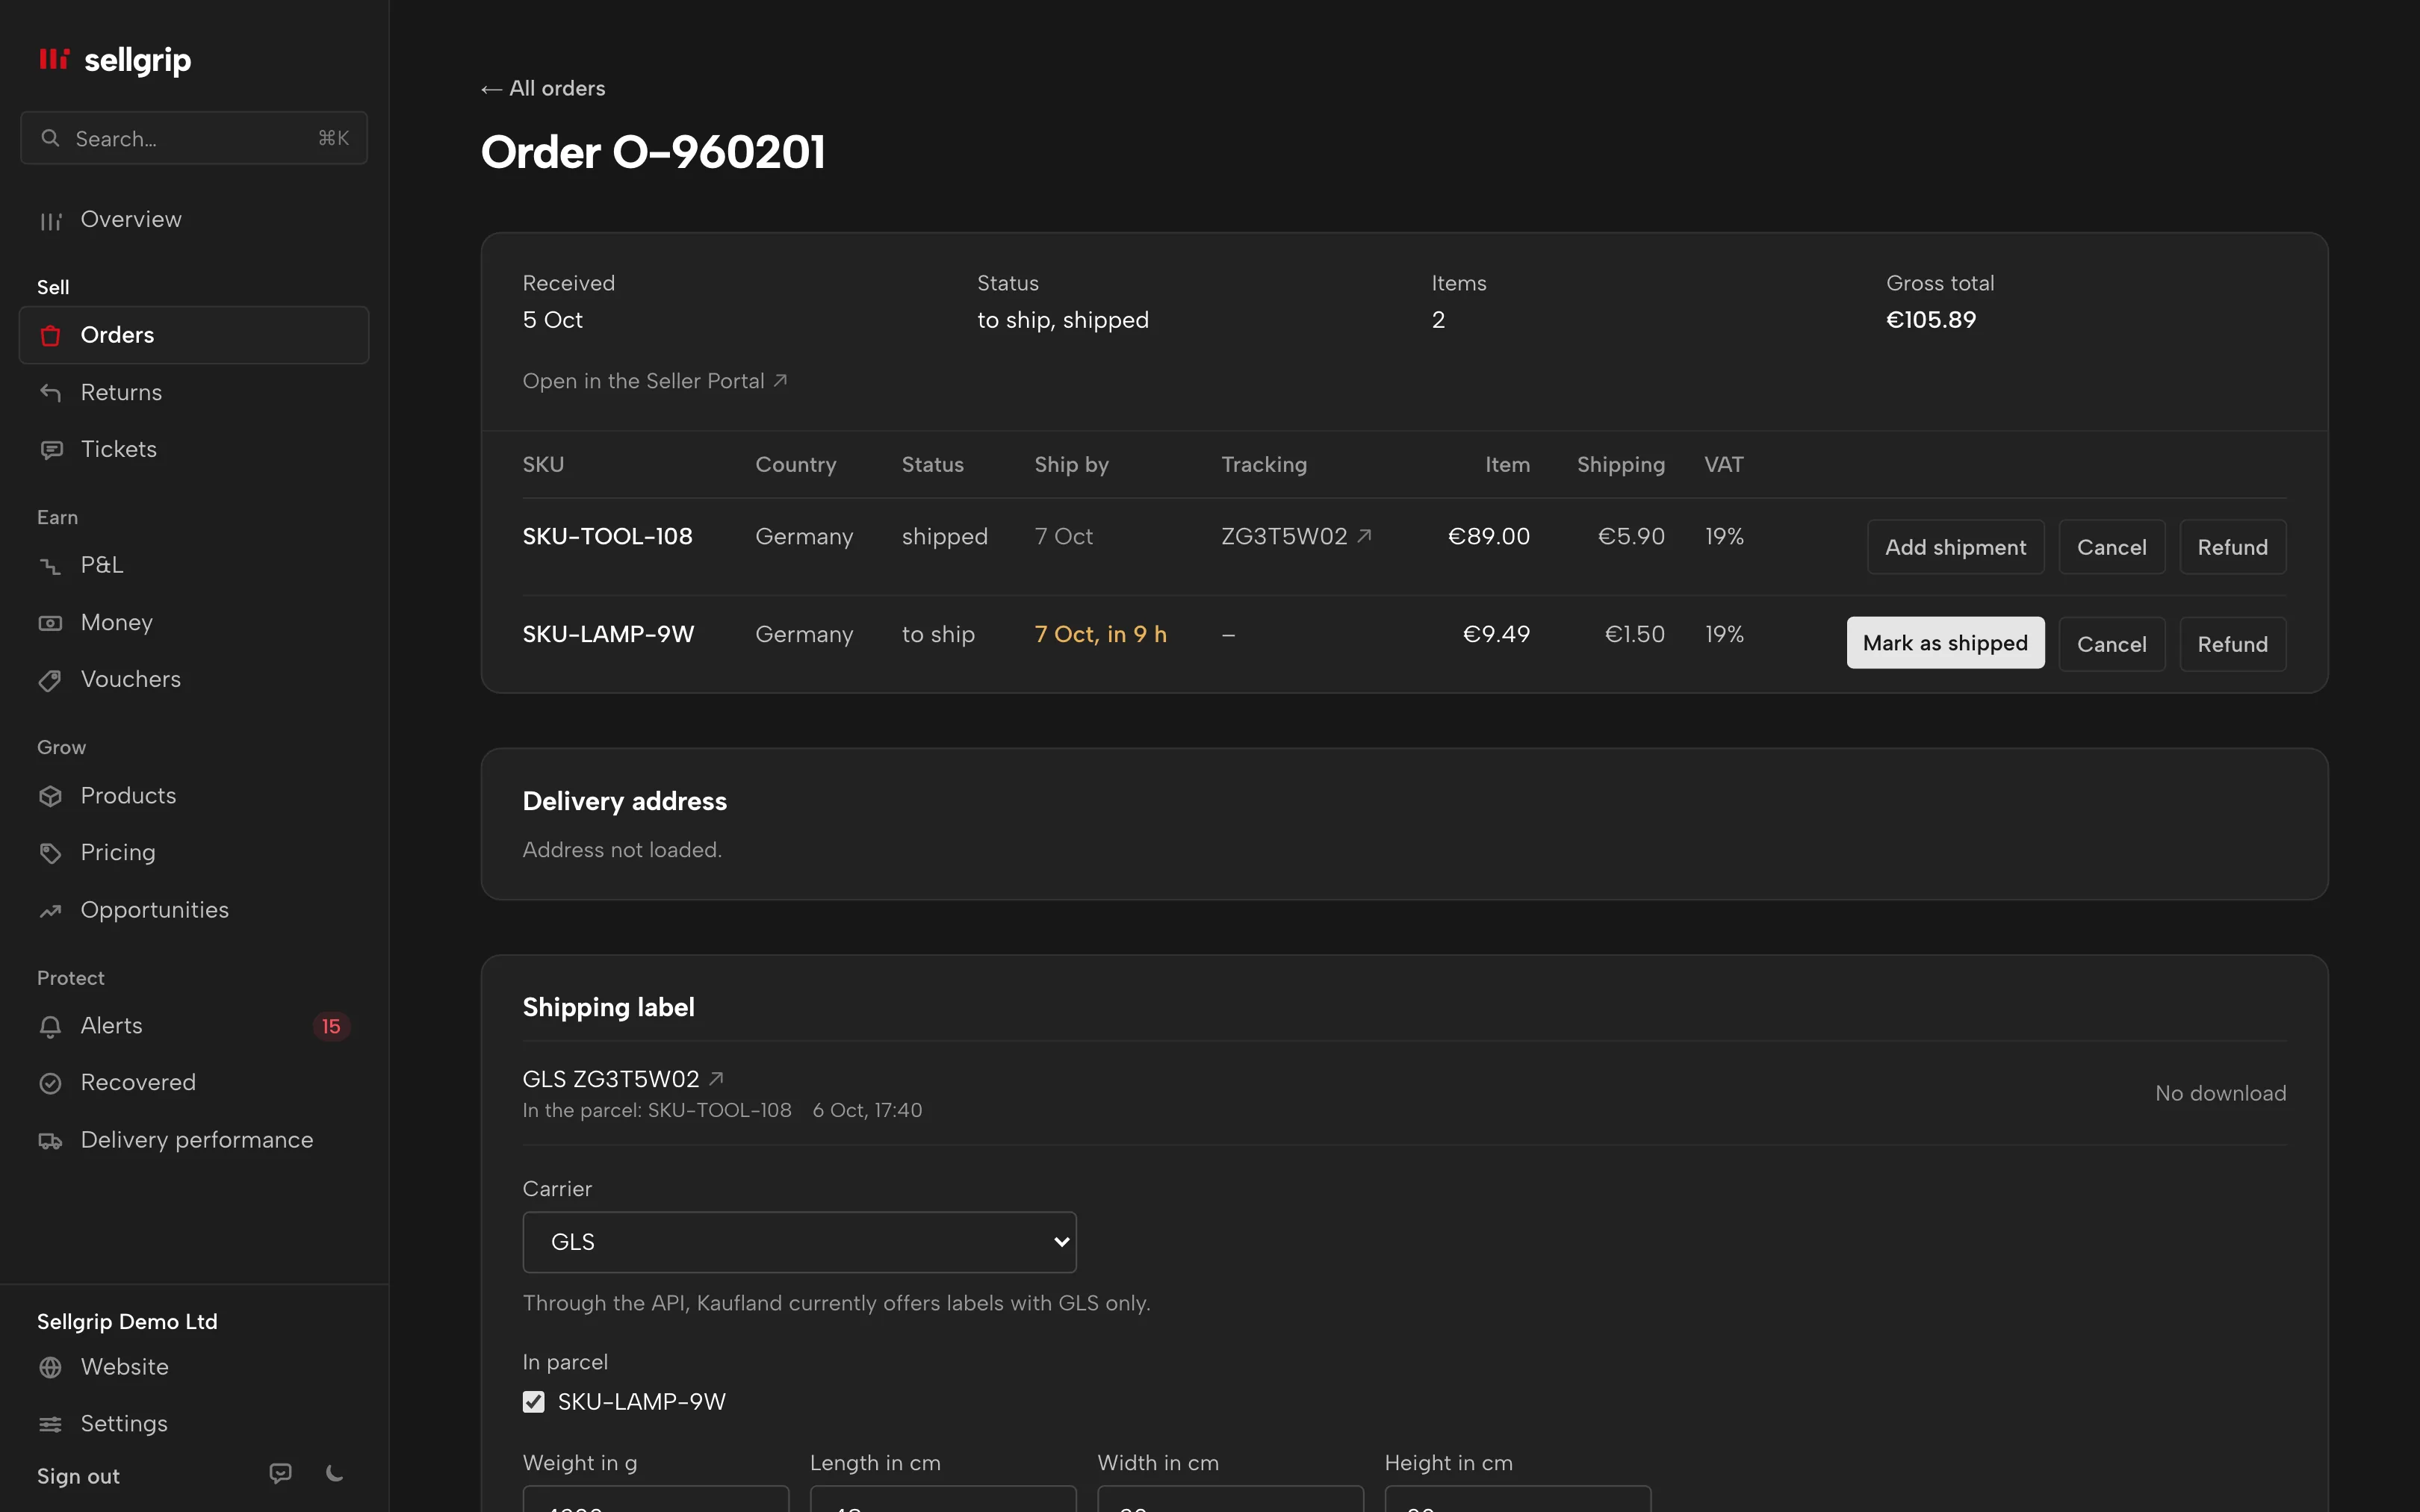Select Vouchers in the sidebar

pos(194,680)
